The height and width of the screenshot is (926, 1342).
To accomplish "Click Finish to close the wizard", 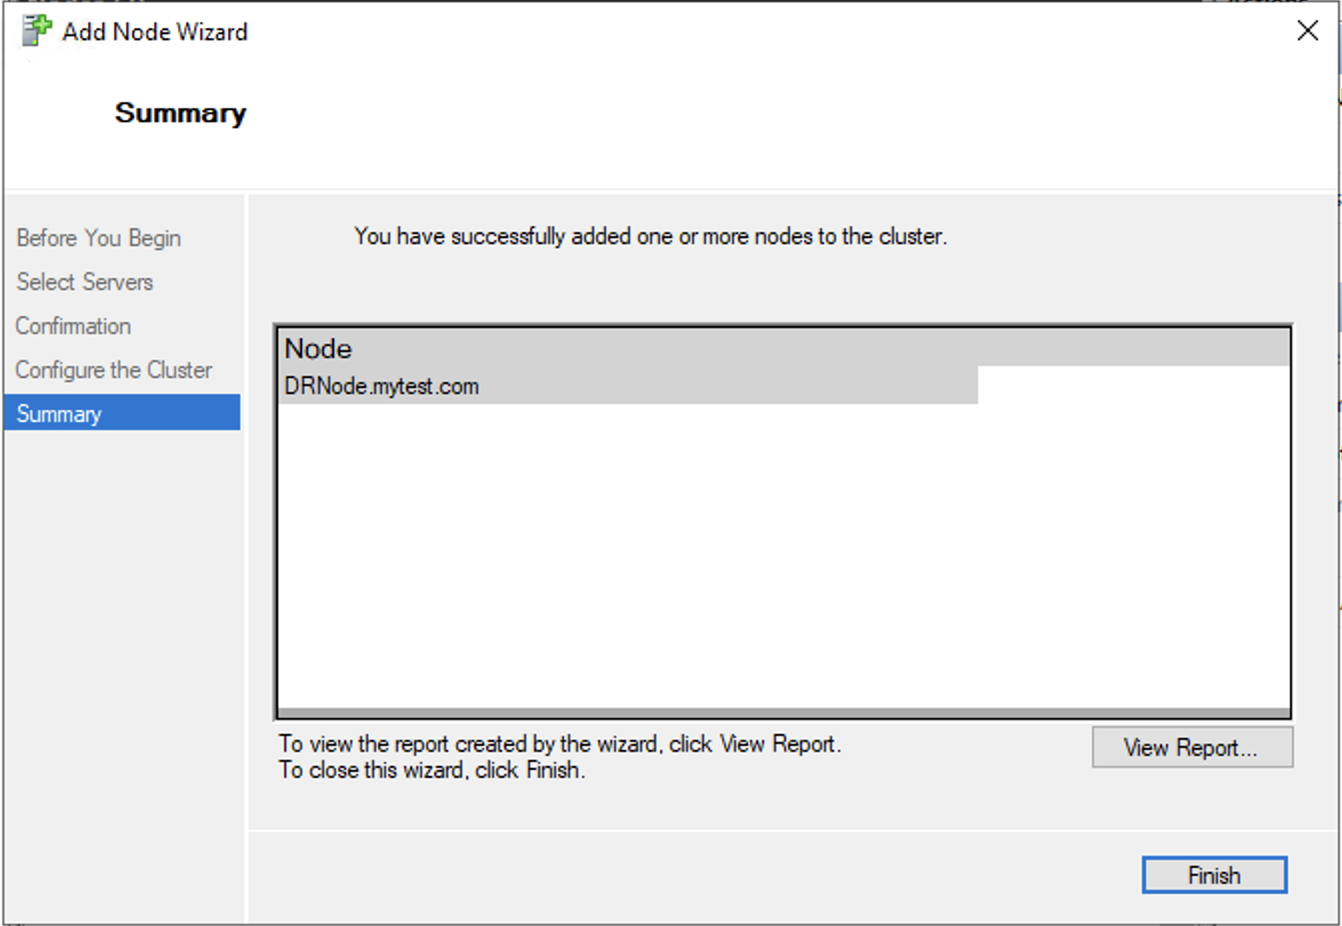I will point(1213,875).
